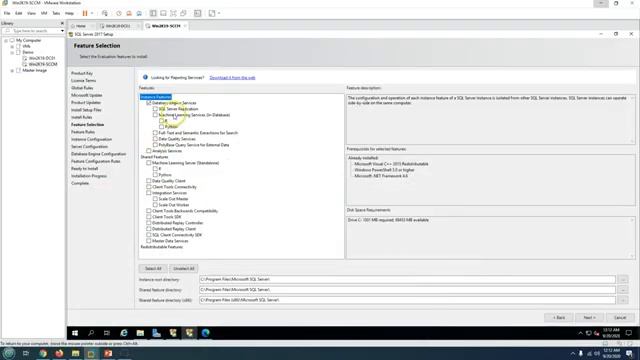Select the Instance Features heading
640x360 pixels.
[x=156, y=97]
